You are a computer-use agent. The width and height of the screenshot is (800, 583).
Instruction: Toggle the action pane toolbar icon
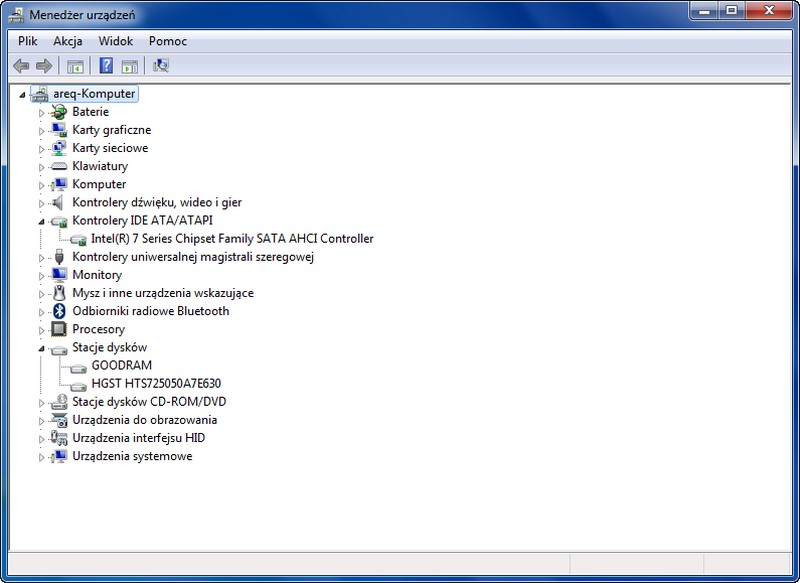[129, 66]
